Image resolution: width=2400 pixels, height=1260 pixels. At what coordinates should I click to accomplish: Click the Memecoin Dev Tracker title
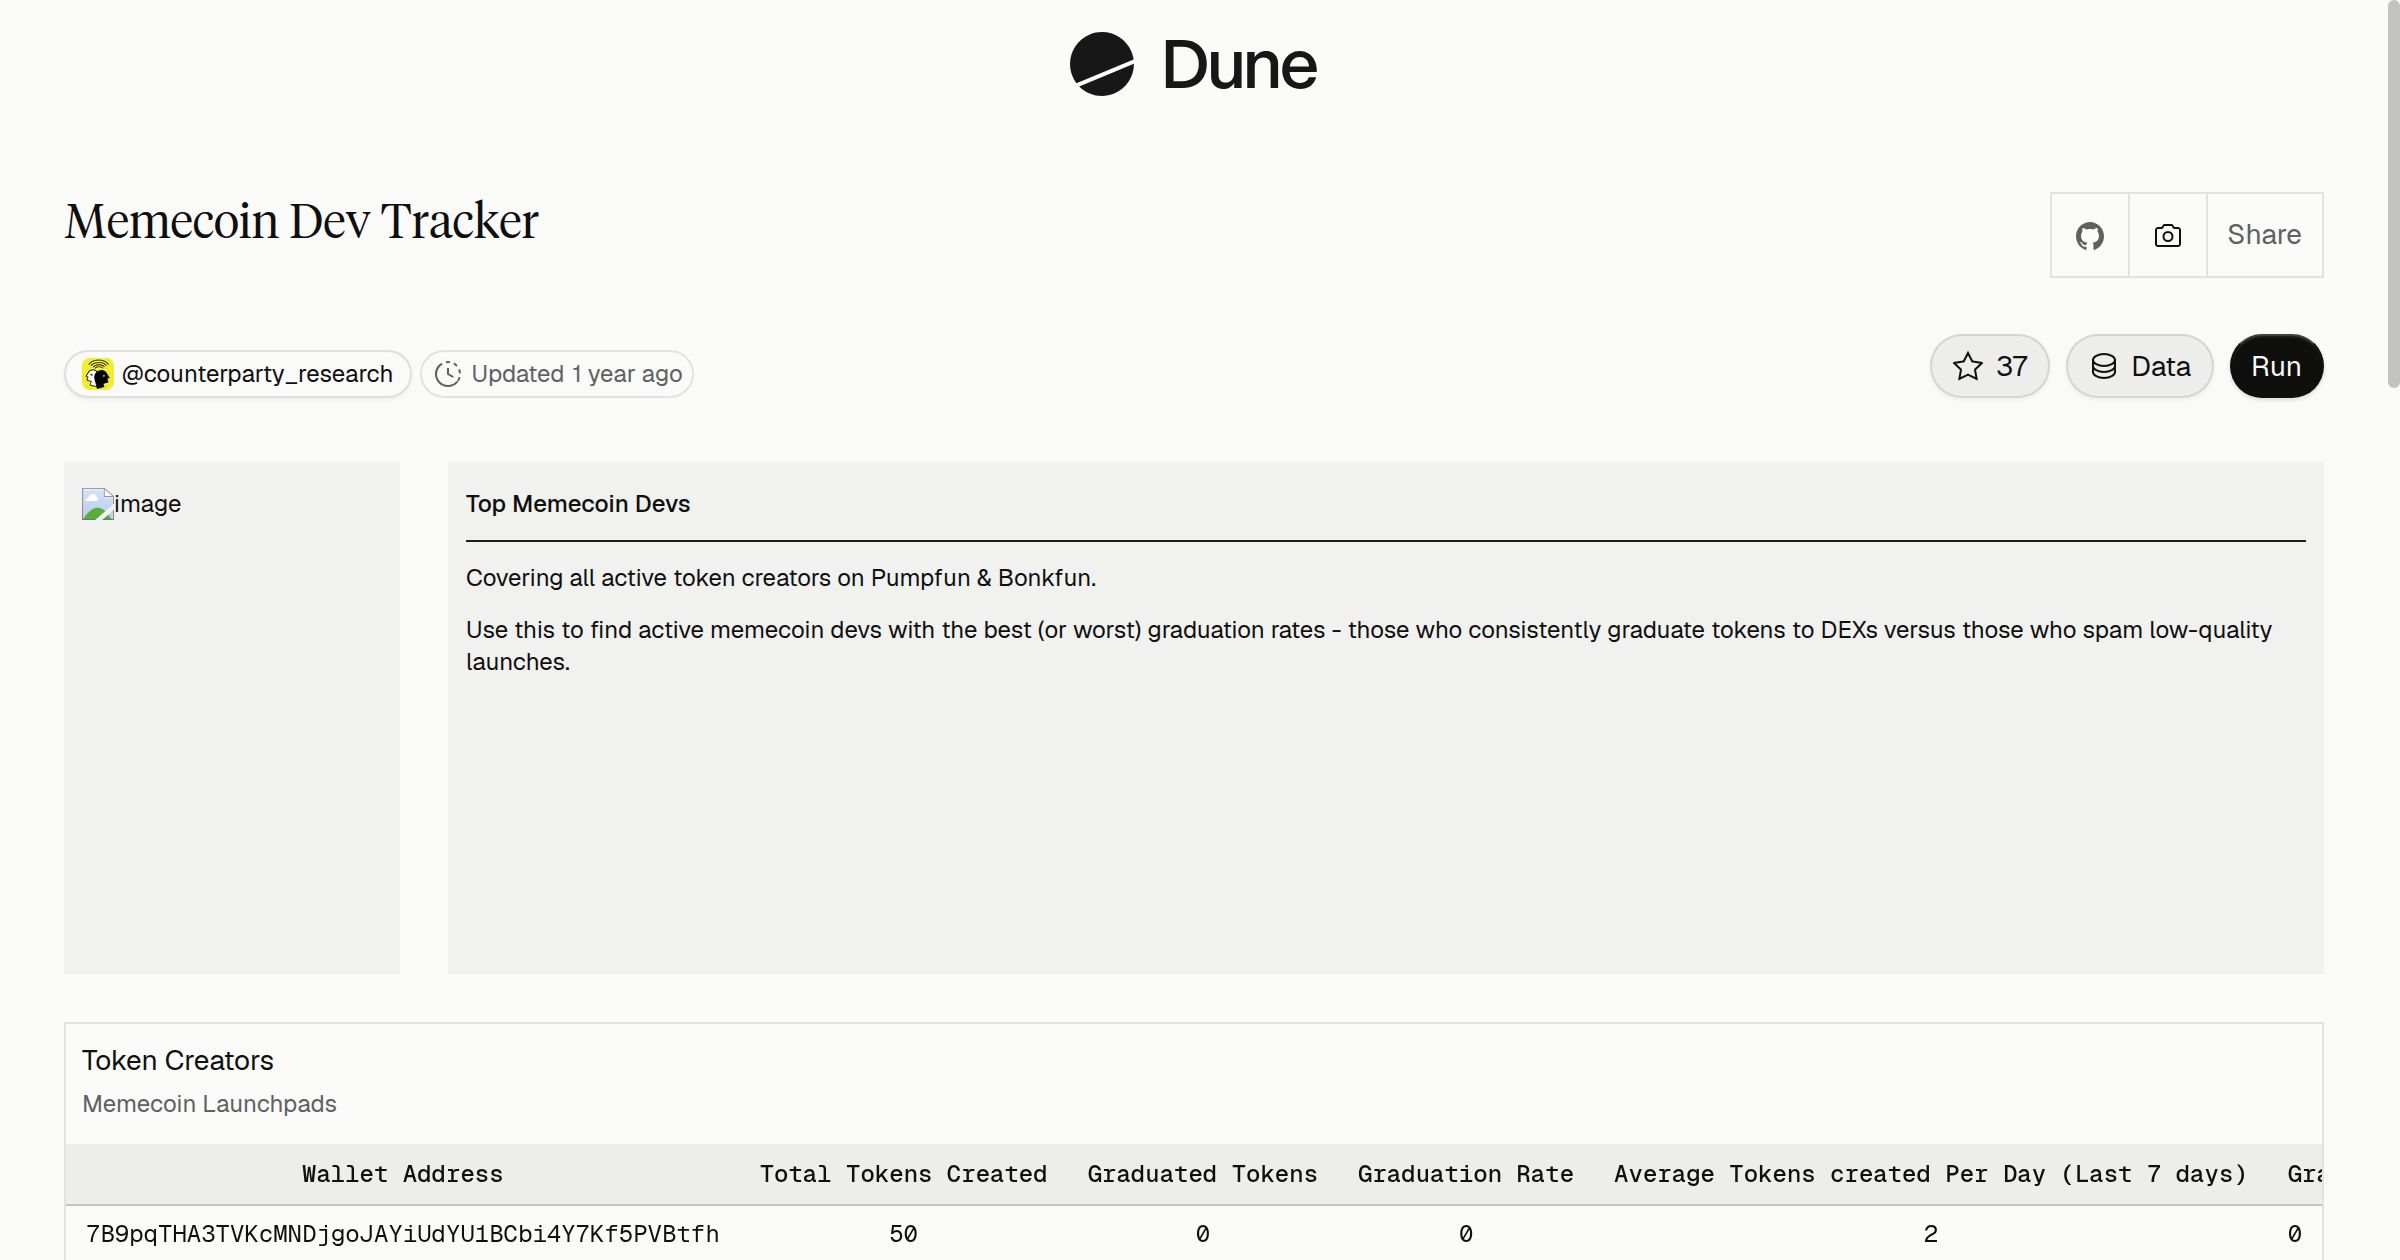coord(301,221)
